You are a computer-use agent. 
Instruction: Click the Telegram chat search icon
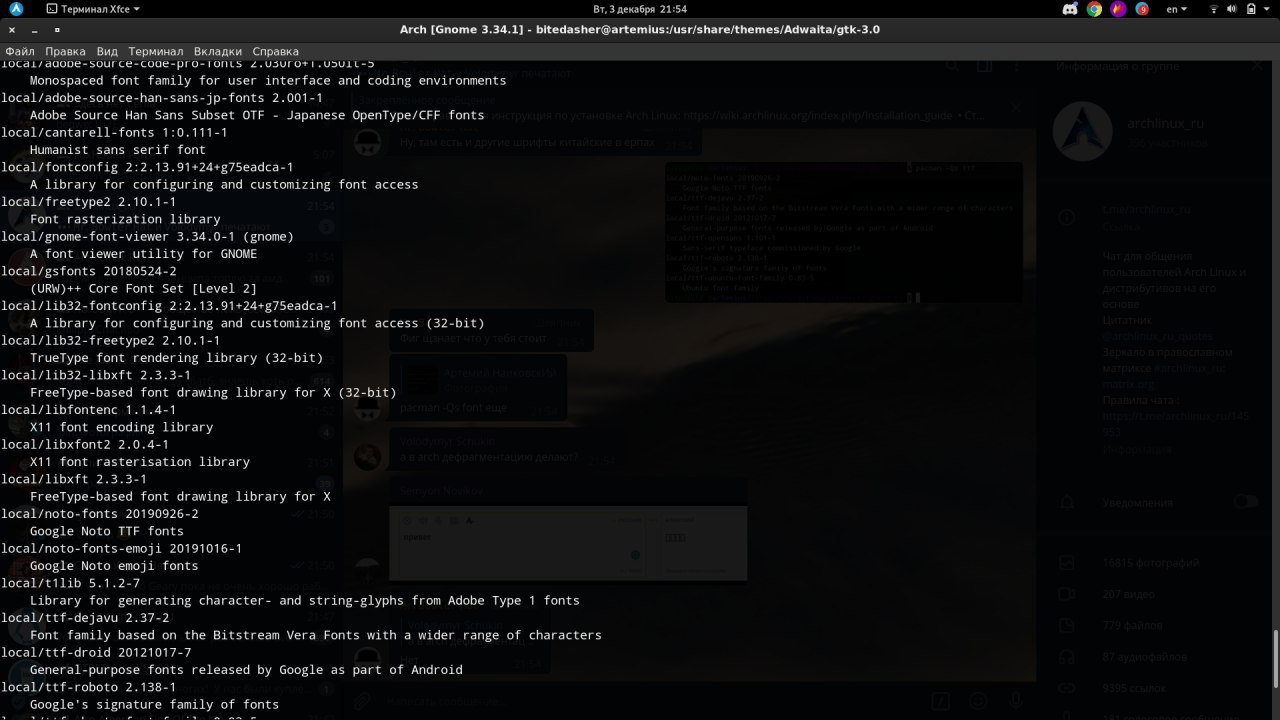[x=953, y=66]
